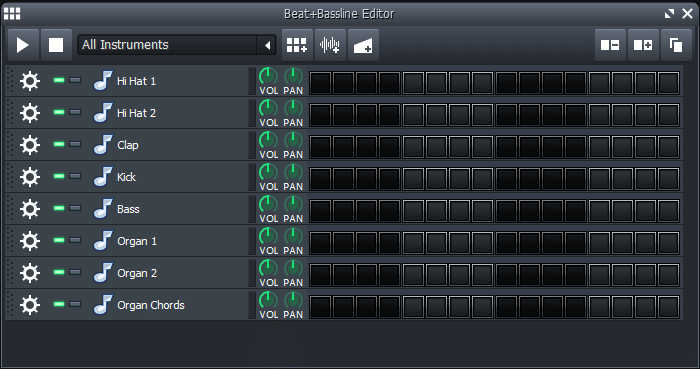Maximize the Beat+Bassline Editor window
The image size is (700, 369).
click(x=669, y=14)
